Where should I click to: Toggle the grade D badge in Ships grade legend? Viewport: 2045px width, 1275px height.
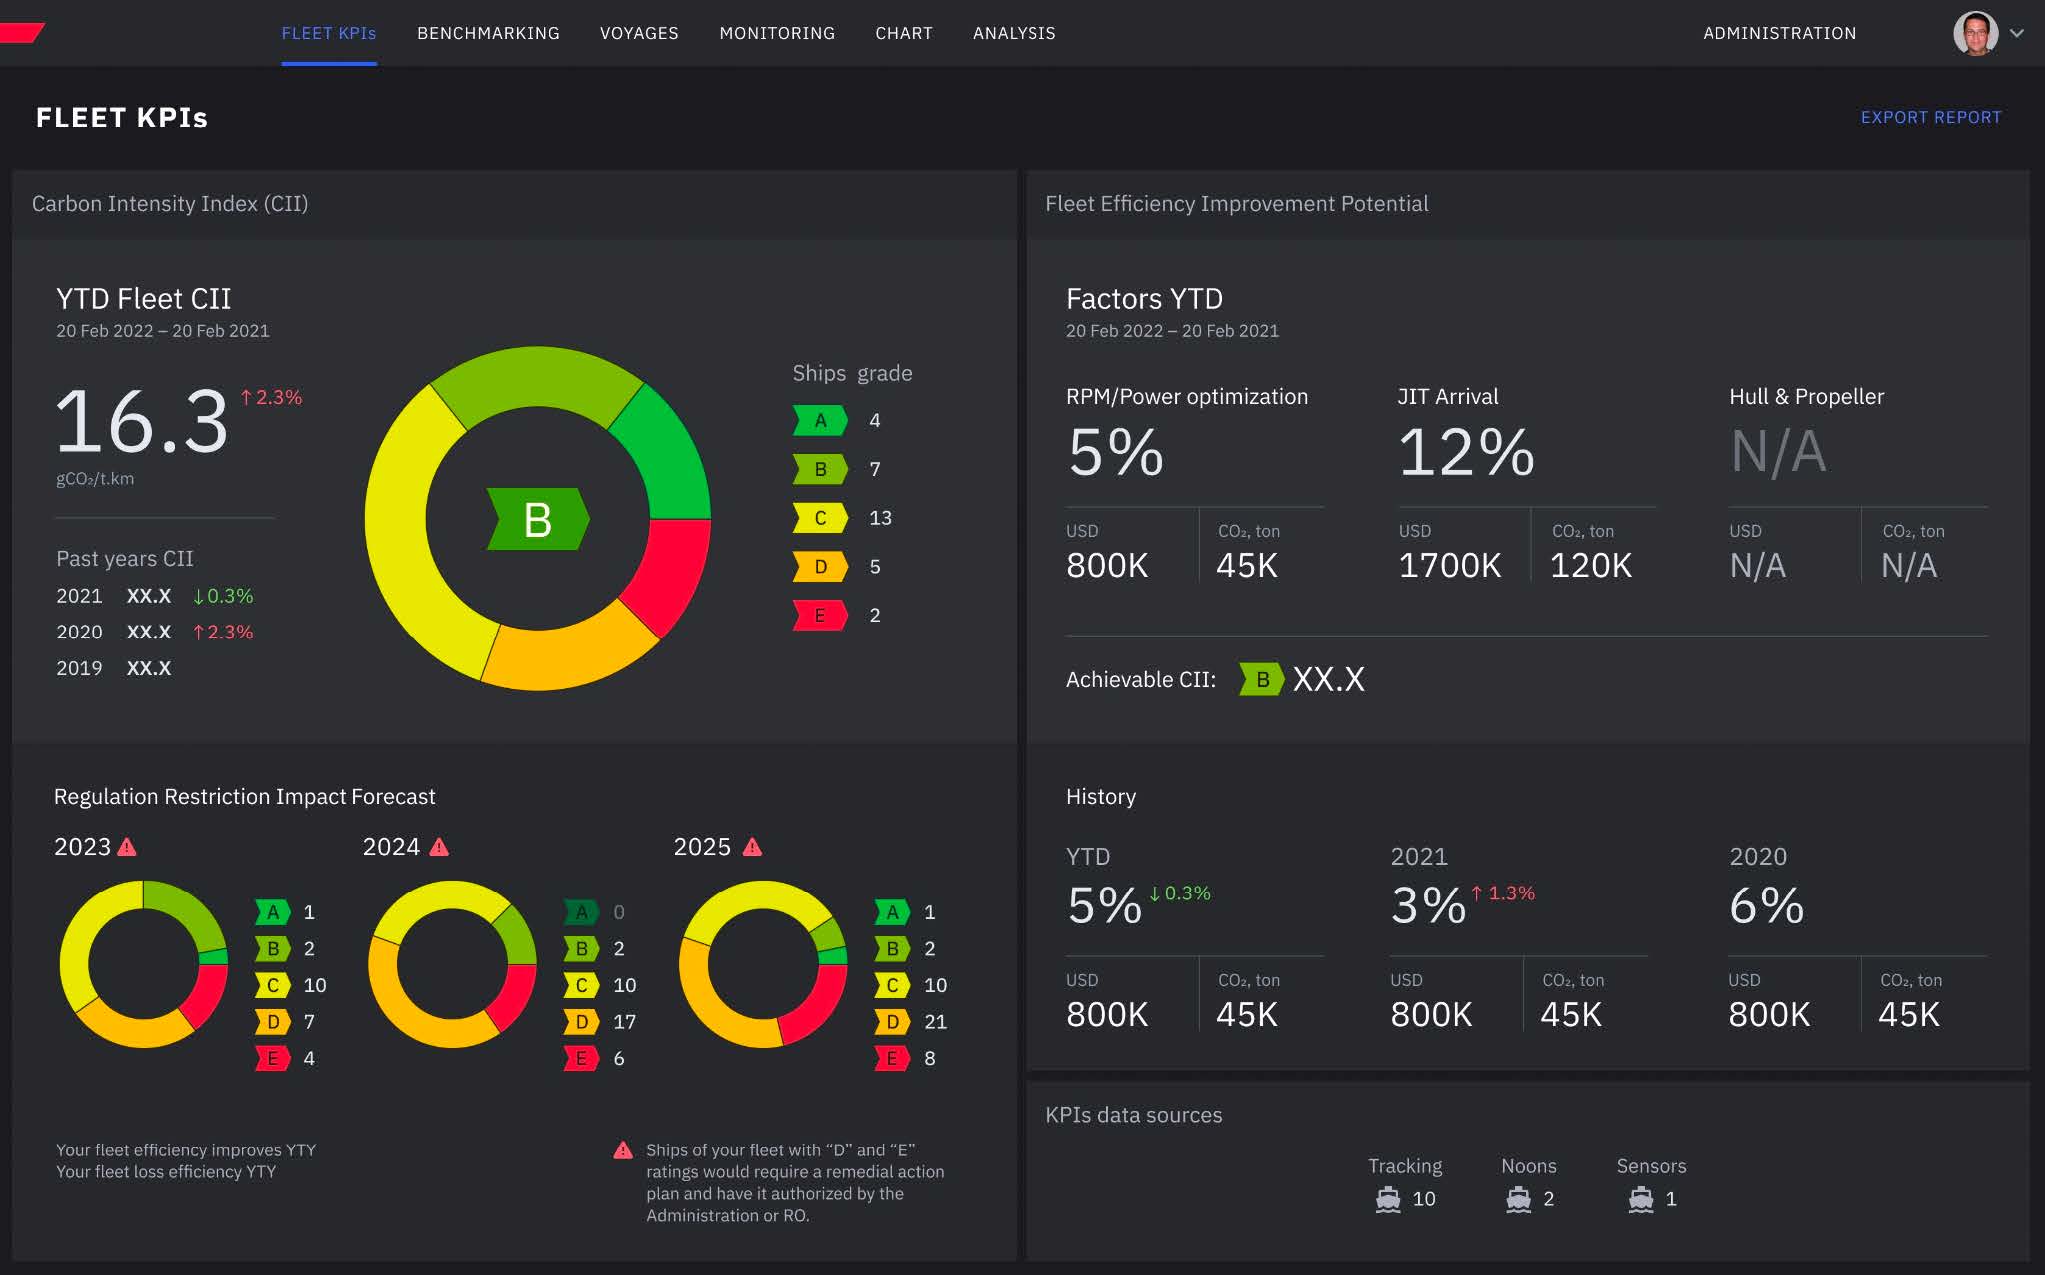pos(819,566)
